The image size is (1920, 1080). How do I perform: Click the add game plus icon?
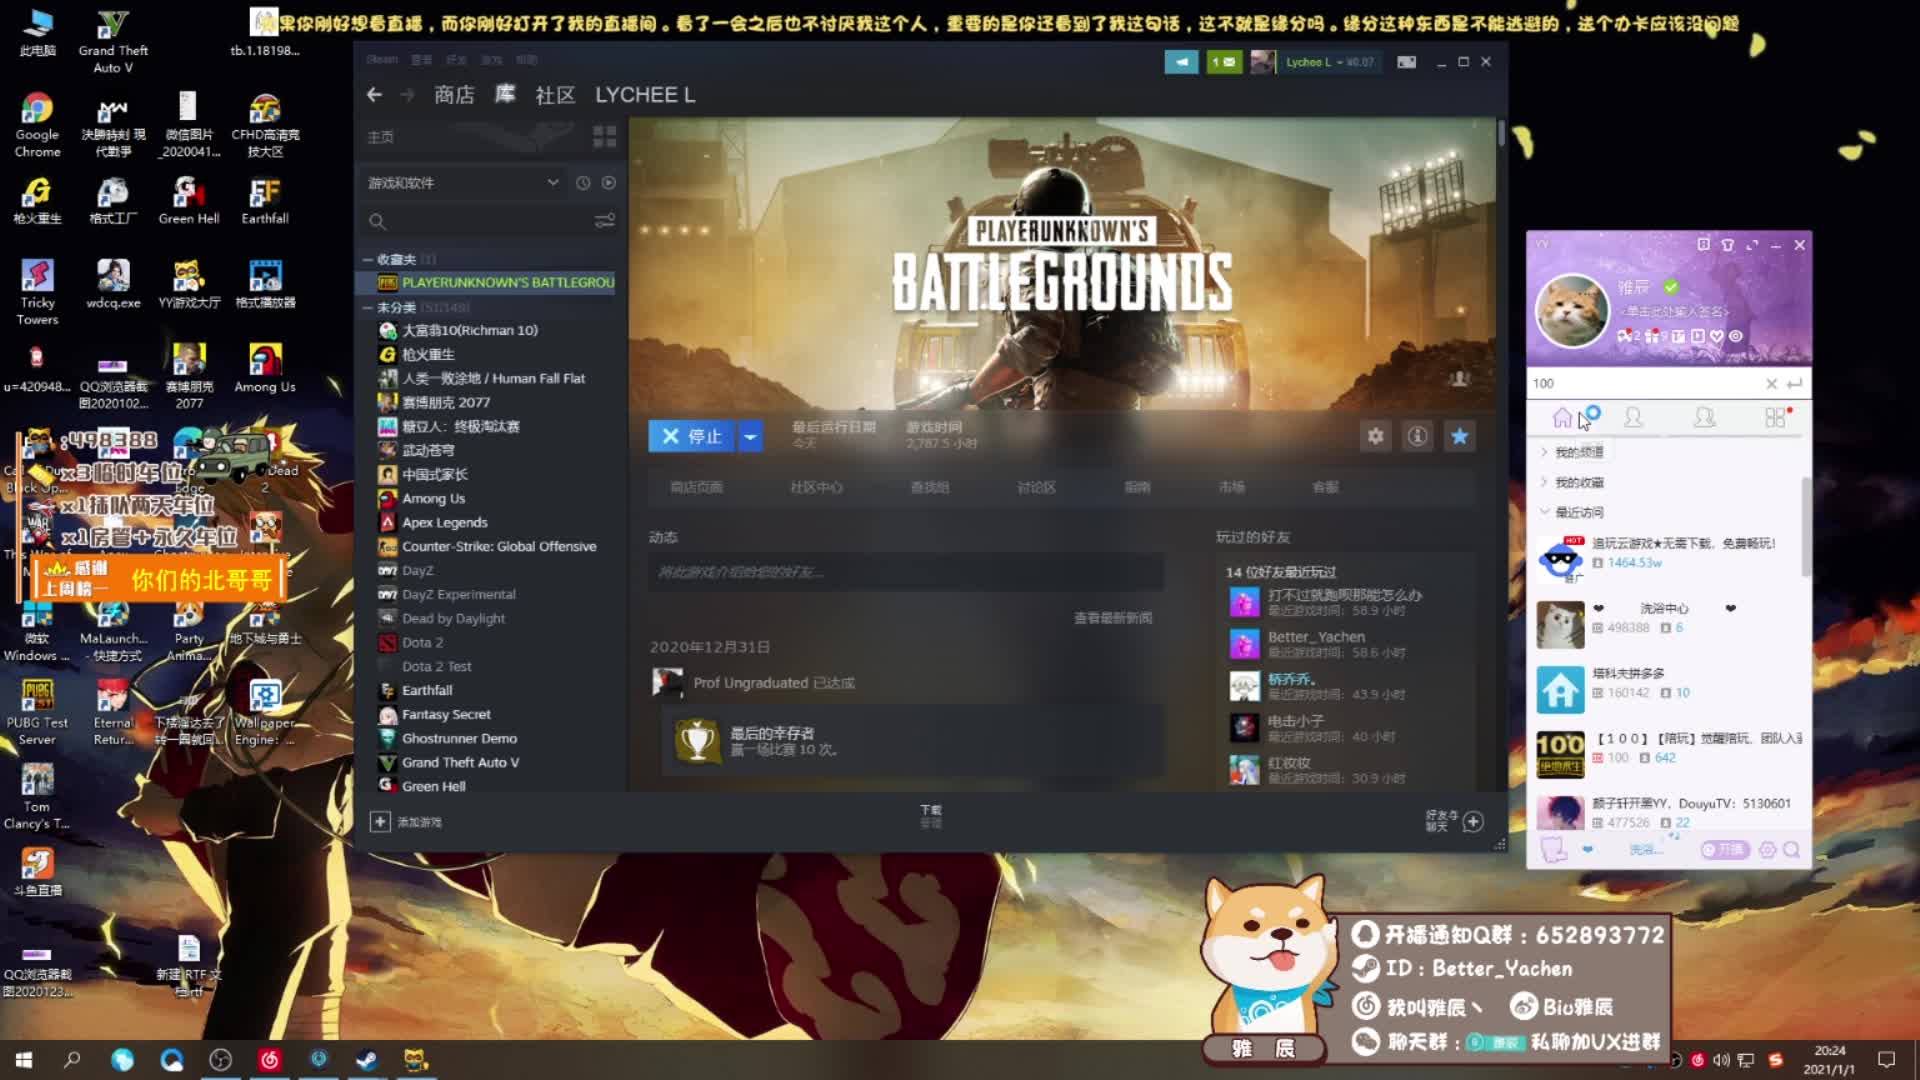[380, 821]
